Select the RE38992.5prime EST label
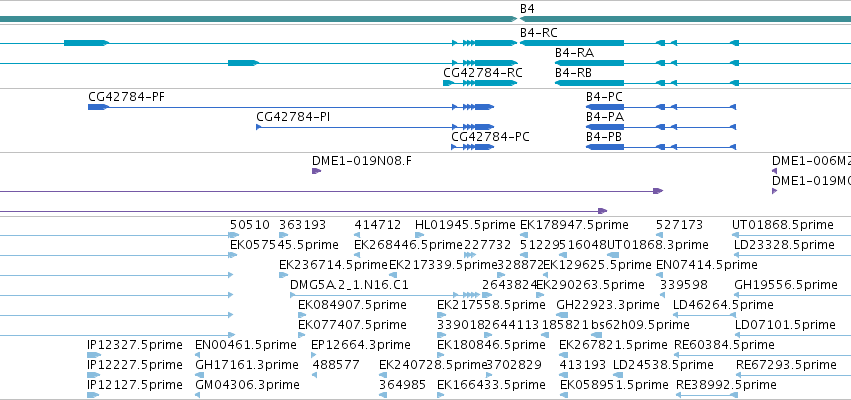Viewport: 851px width, 400px height. pyautogui.click(x=726, y=385)
